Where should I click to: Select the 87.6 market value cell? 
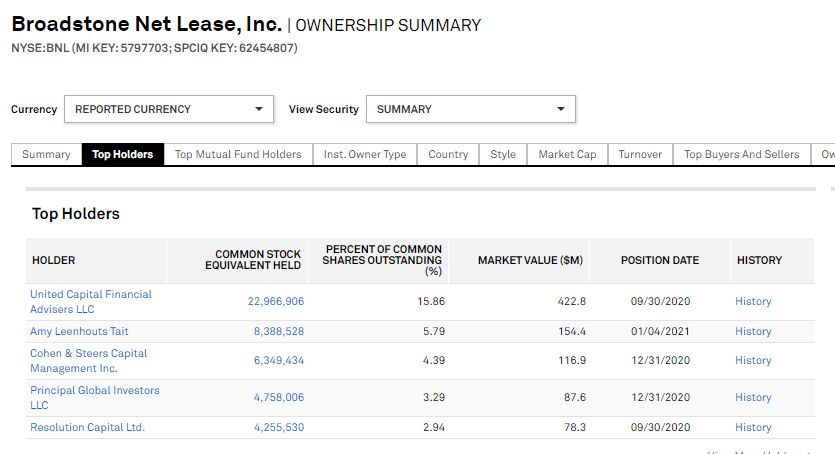(575, 397)
